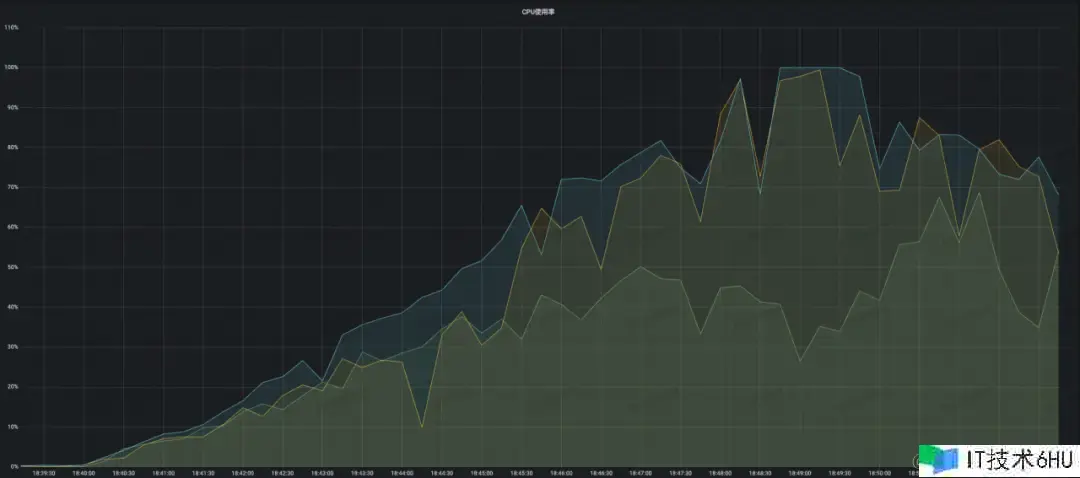1080x478 pixels.
Task: Click the 18:40:00 time axis label
Action: click(x=83, y=473)
